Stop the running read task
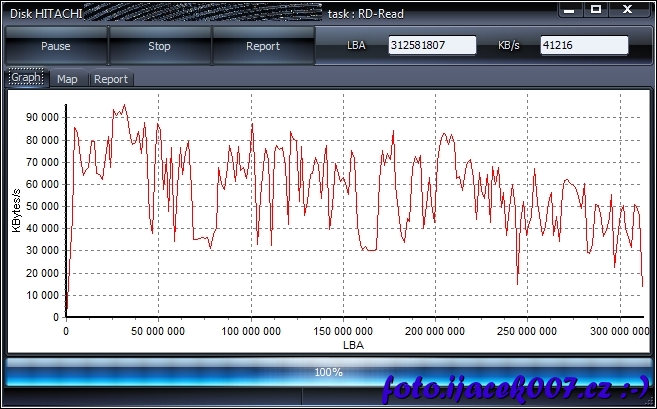Viewport: 657px width, 409px height. coord(159,46)
